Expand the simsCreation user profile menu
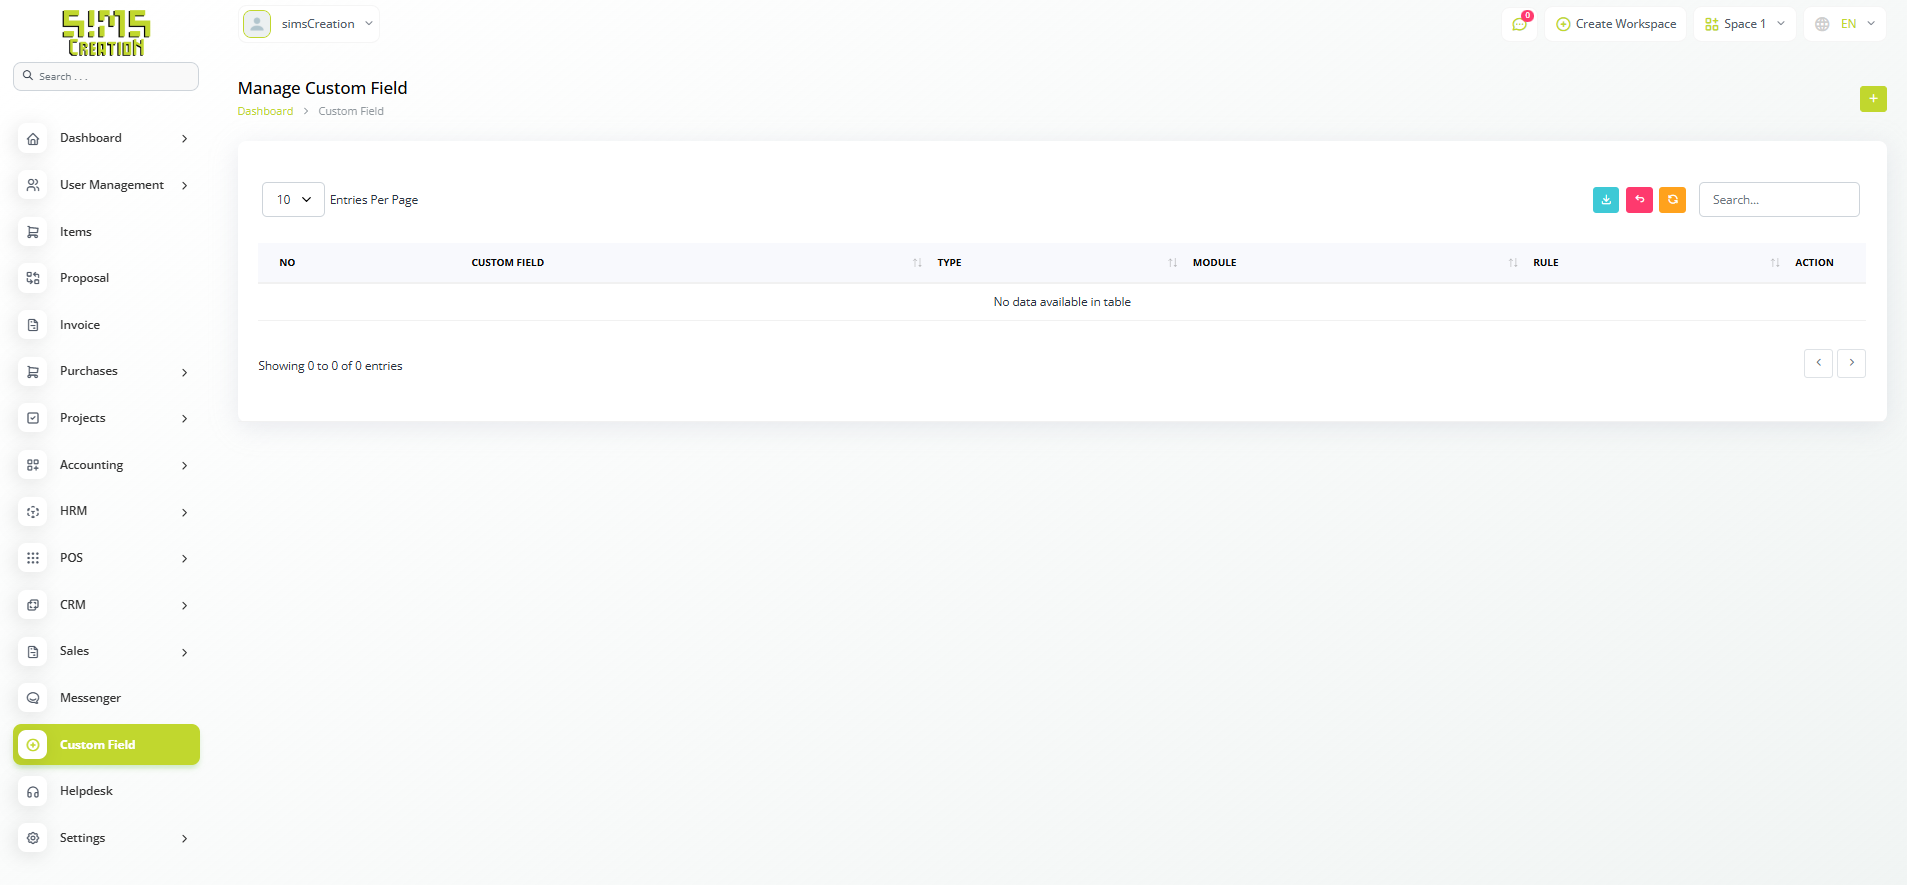 pyautogui.click(x=309, y=24)
